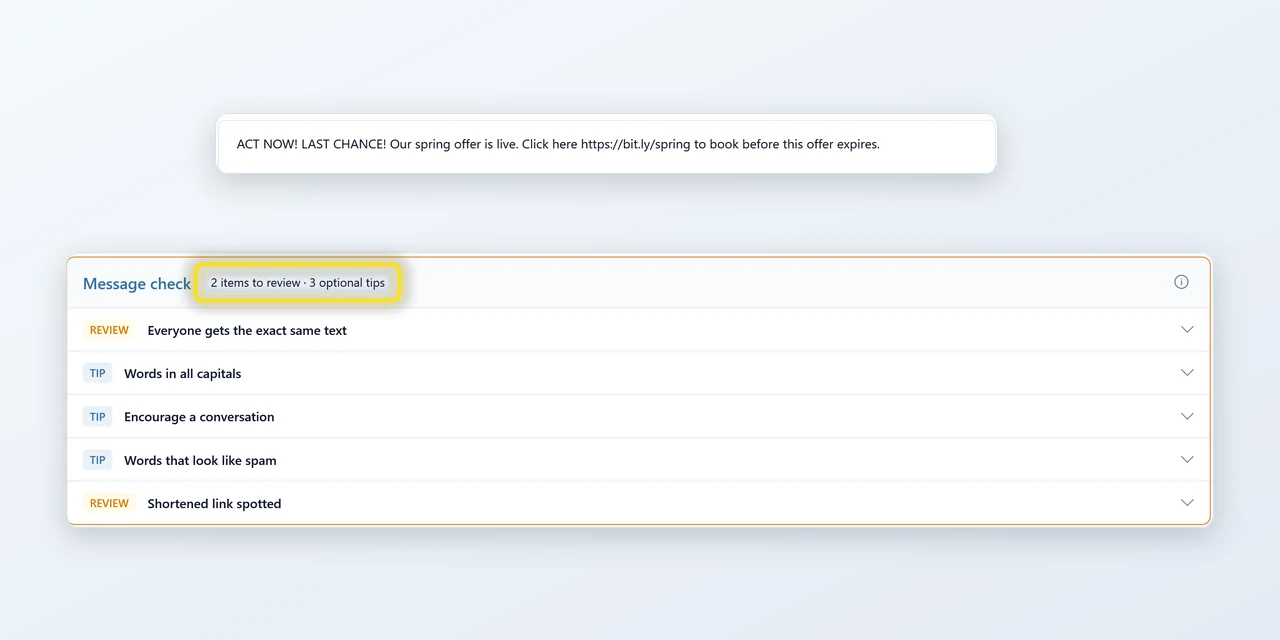Click the REVIEW badge beside Shortened link spotted

click(x=109, y=503)
